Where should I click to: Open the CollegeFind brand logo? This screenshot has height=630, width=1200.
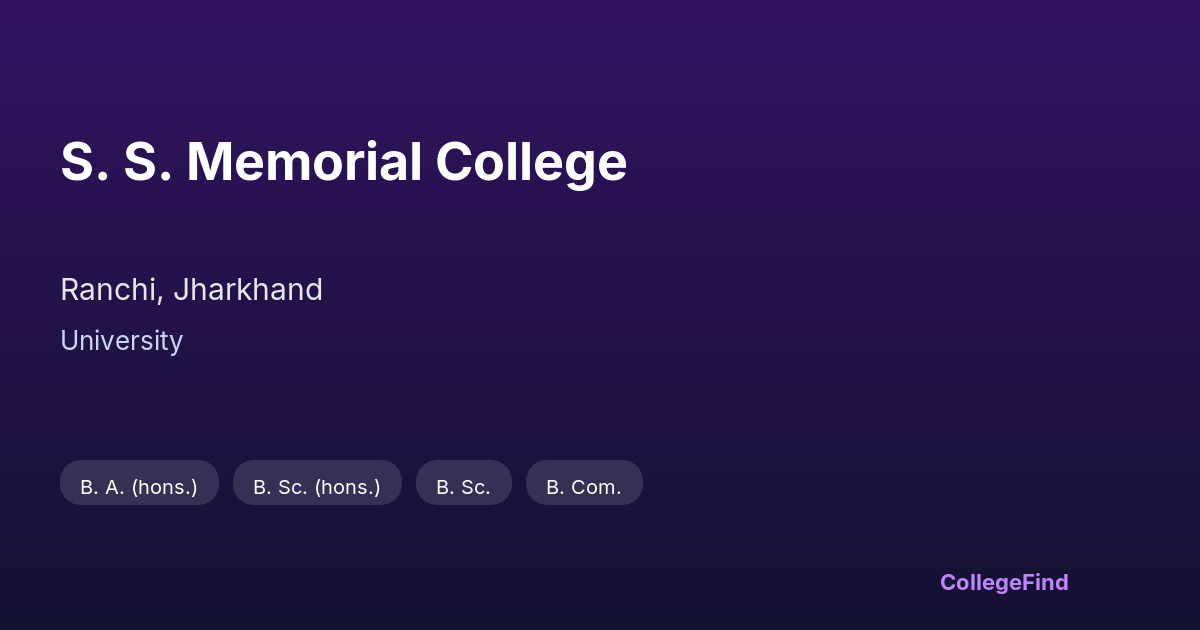click(1003, 582)
